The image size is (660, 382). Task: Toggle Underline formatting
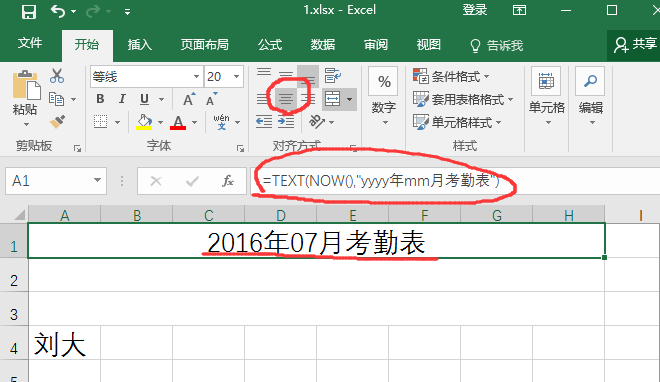144,99
